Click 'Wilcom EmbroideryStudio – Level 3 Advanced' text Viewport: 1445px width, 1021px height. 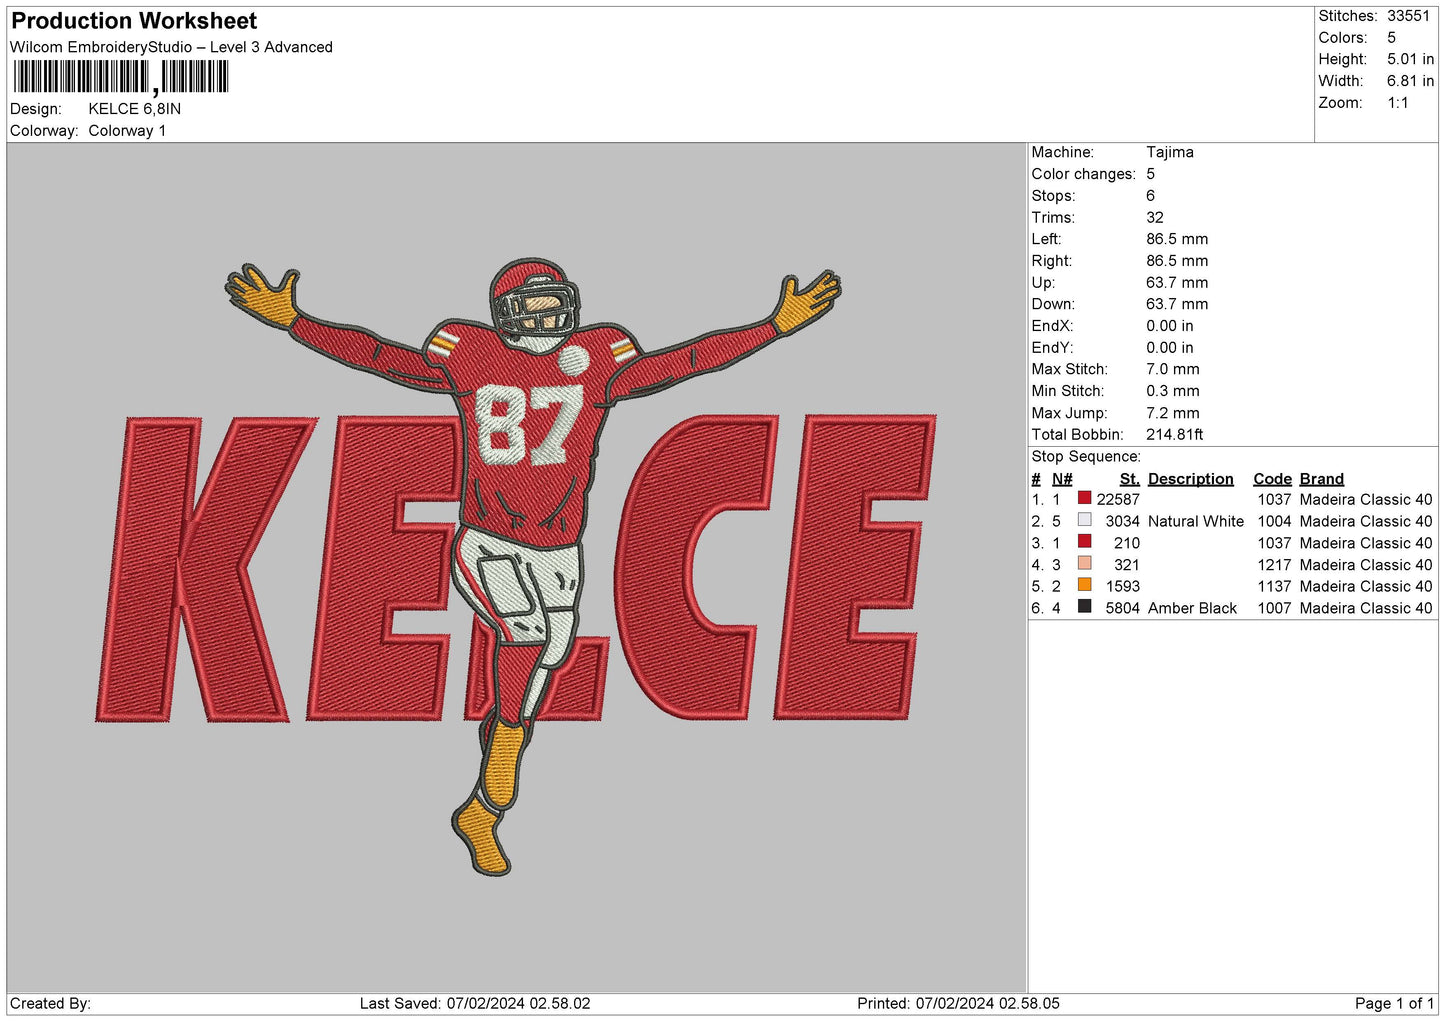point(171,47)
